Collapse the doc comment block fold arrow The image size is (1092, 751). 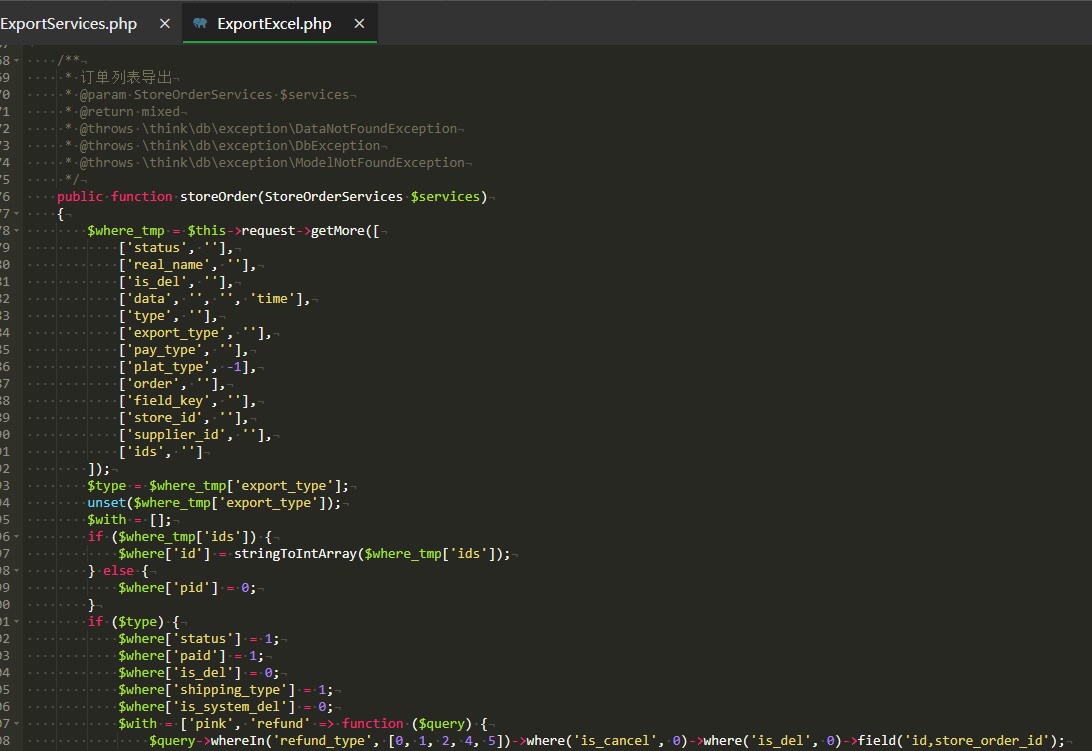pyautogui.click(x=17, y=61)
